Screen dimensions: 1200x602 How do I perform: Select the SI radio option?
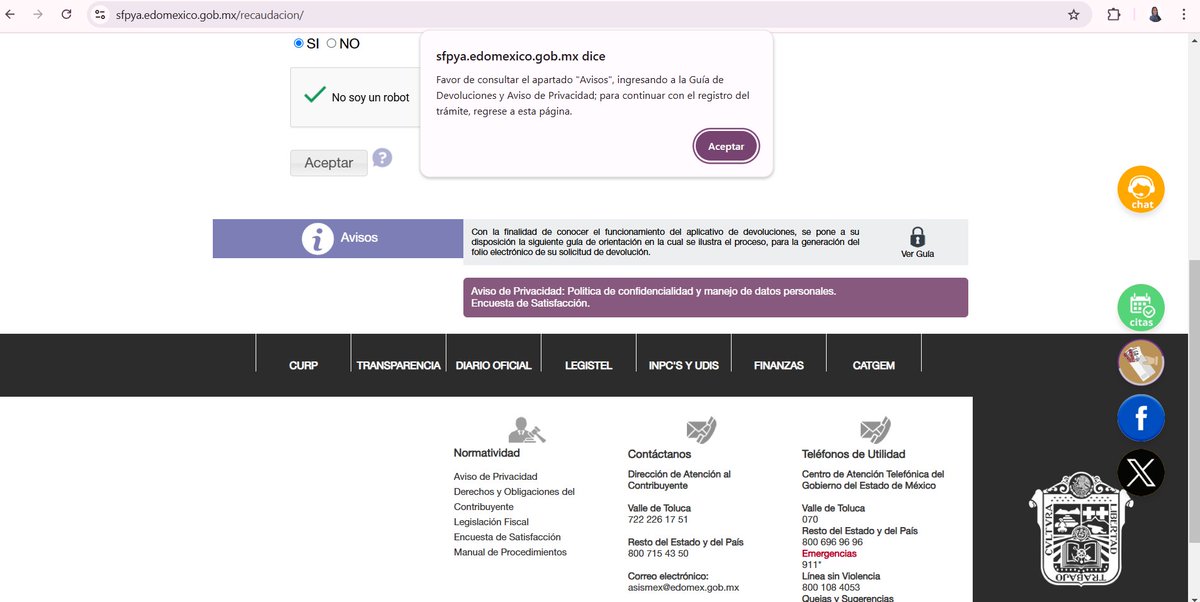tap(299, 43)
